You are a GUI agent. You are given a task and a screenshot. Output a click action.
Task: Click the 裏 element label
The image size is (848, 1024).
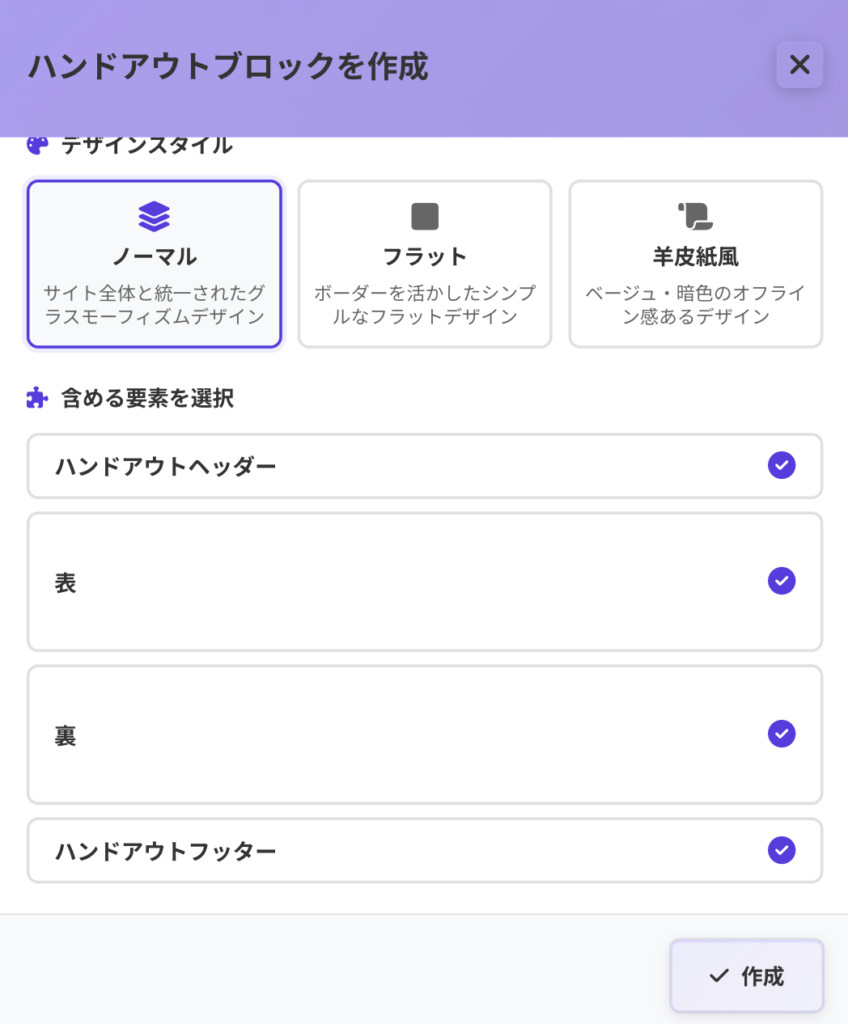point(66,736)
